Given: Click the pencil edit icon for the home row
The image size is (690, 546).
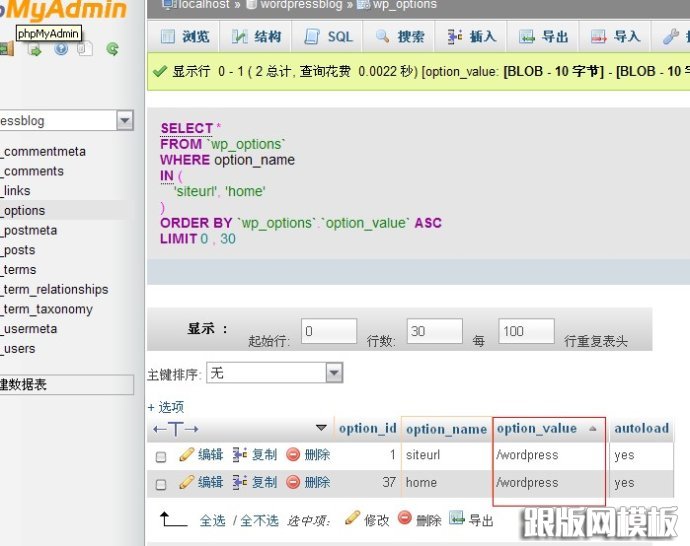Looking at the screenshot, I should click(187, 482).
